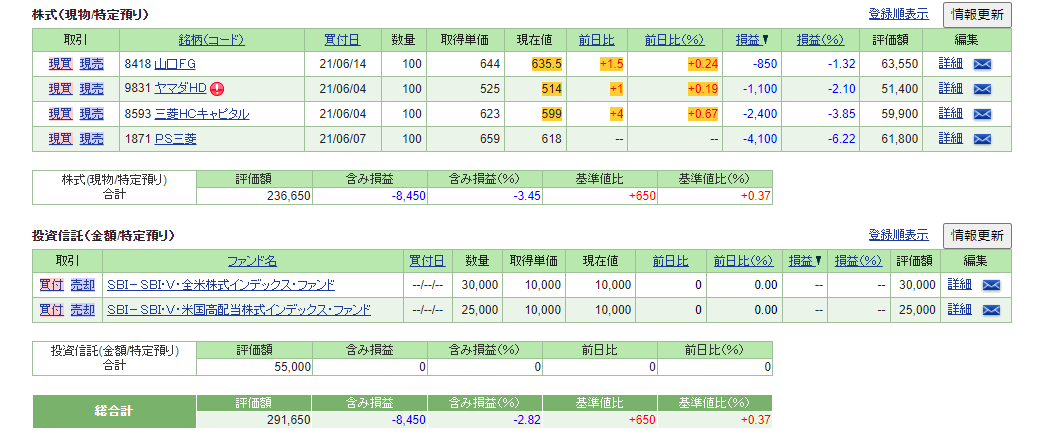Open the PS三菱 stock page
Screen dimensions: 1041x445
tap(175, 139)
